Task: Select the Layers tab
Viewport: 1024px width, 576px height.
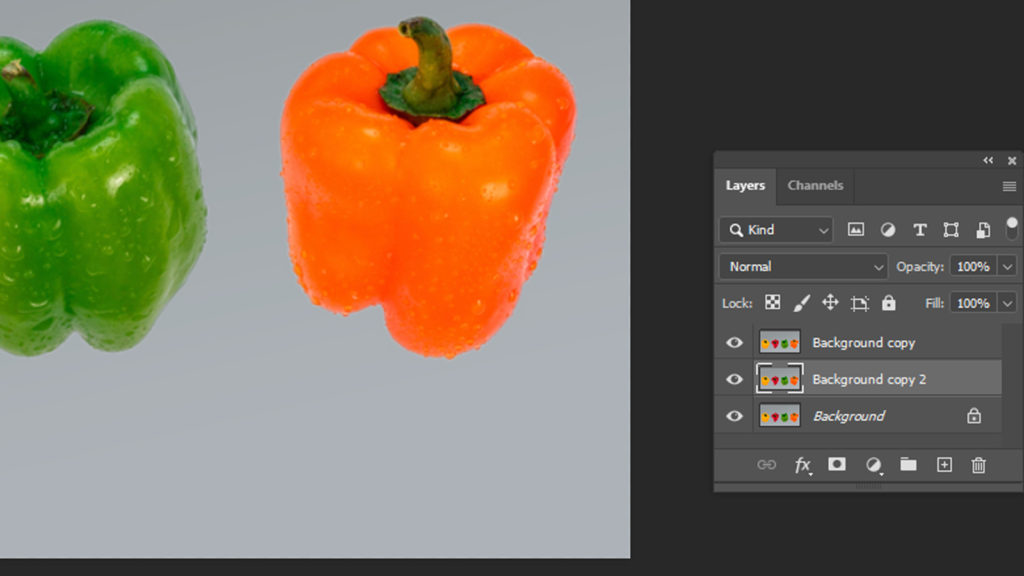Action: point(745,185)
